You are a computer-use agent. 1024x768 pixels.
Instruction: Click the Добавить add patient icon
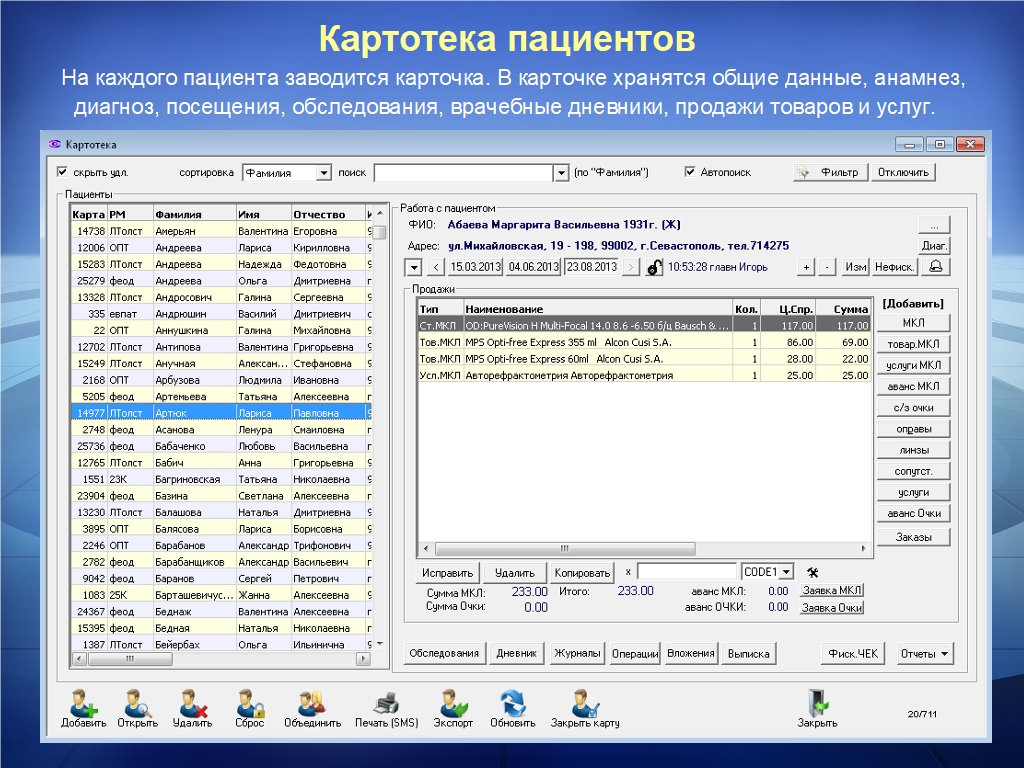pyautogui.click(x=83, y=704)
